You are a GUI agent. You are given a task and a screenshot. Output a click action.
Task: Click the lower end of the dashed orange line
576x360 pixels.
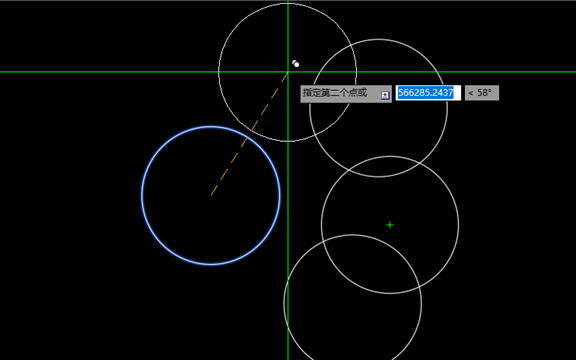pyautogui.click(x=211, y=195)
